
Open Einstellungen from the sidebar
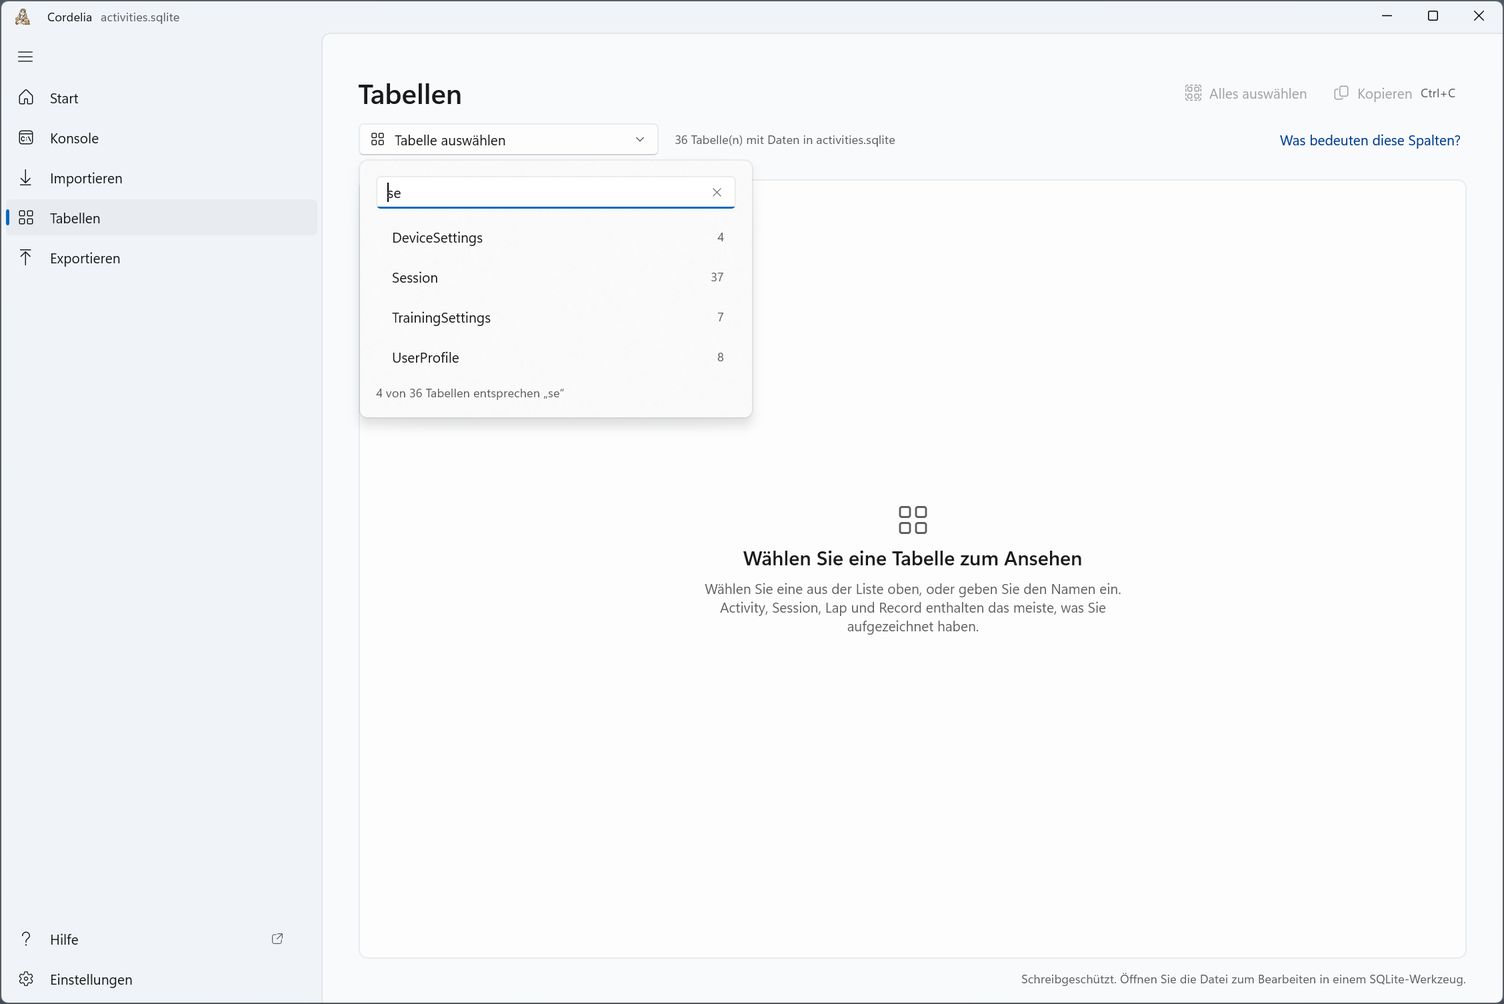pos(161,979)
